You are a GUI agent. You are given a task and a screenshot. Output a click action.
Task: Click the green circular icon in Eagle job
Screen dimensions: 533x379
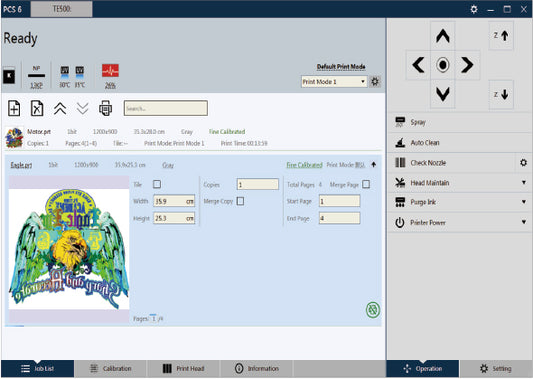[373, 310]
